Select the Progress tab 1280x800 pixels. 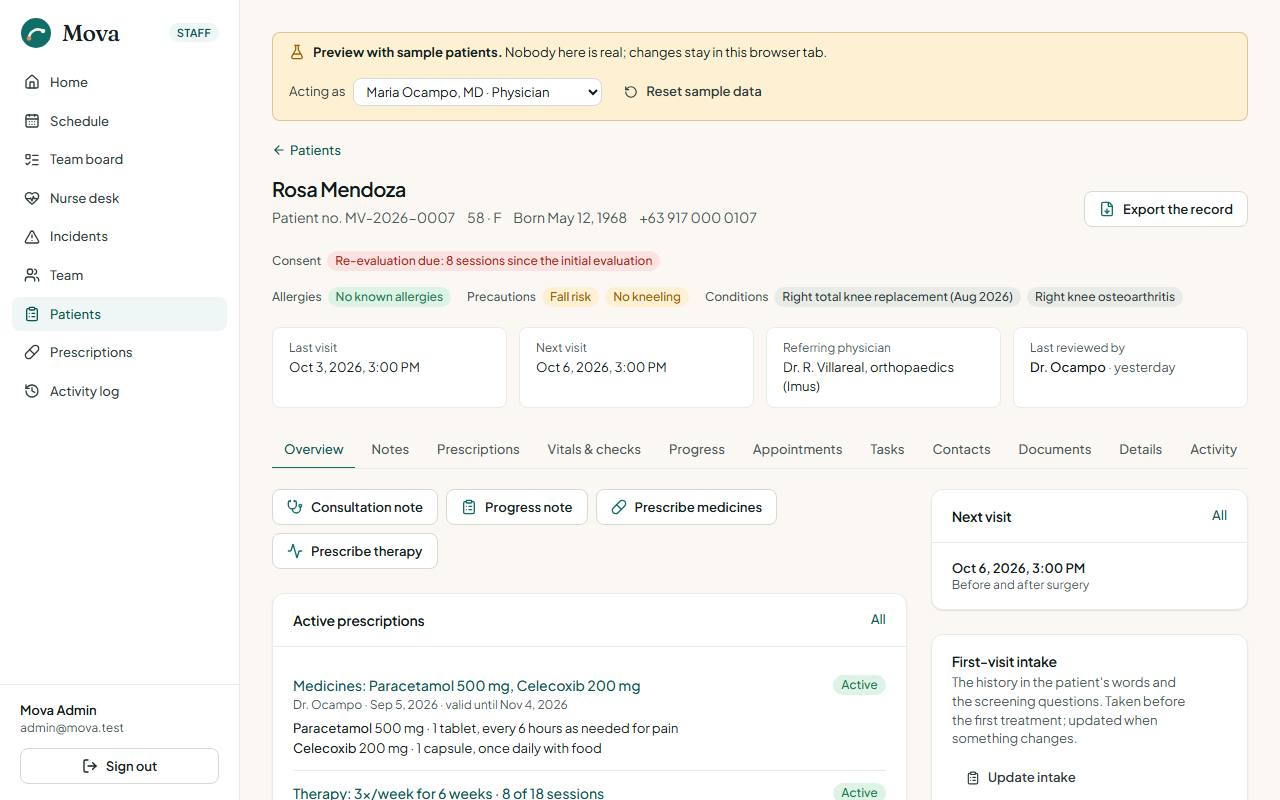[x=697, y=449]
